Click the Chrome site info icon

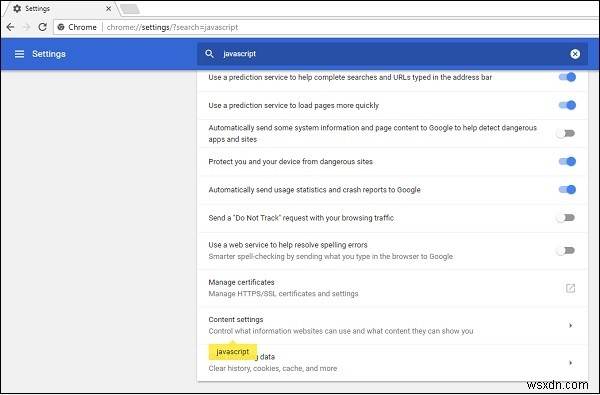point(61,27)
